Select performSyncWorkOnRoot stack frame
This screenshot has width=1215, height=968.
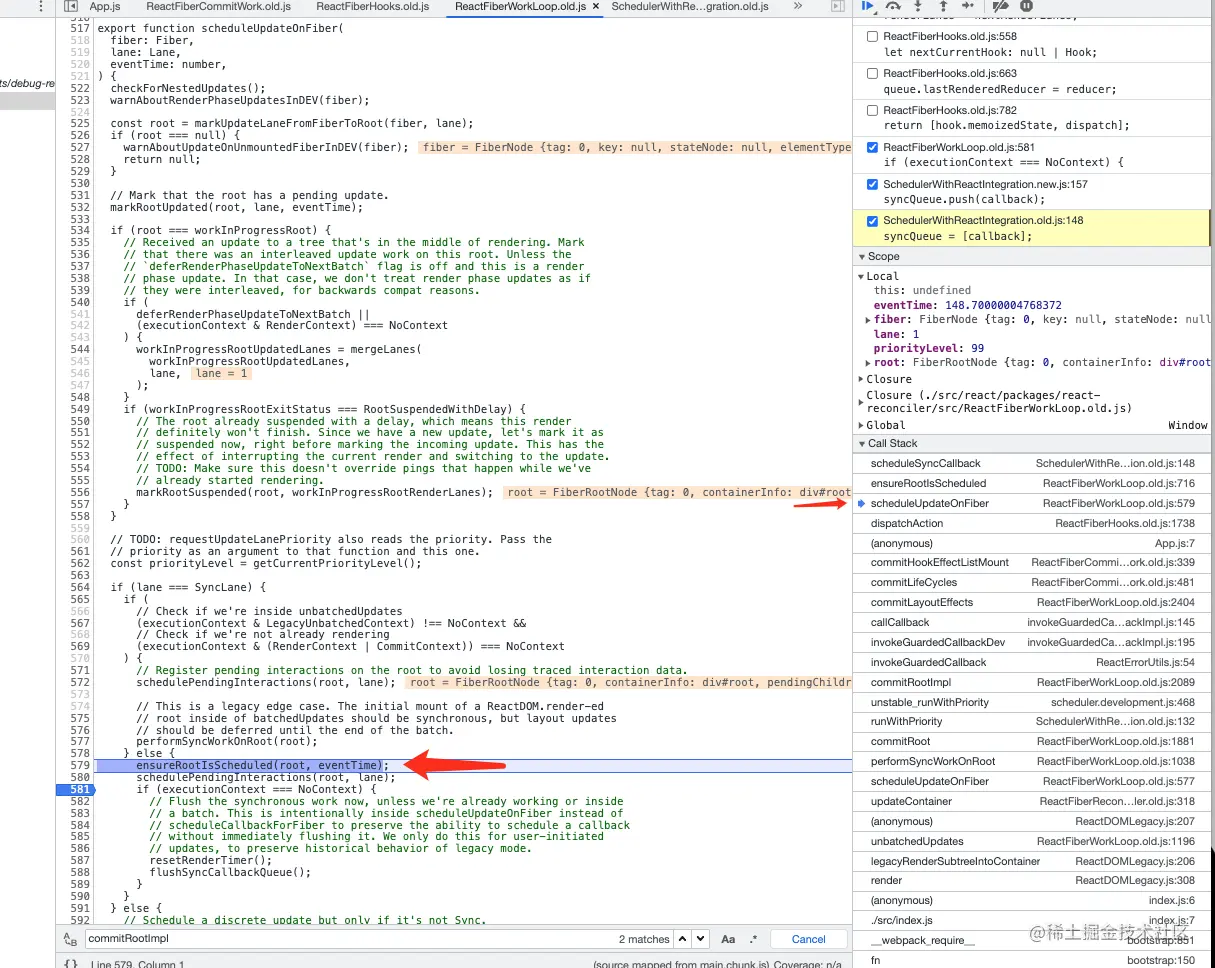(x=1032, y=761)
